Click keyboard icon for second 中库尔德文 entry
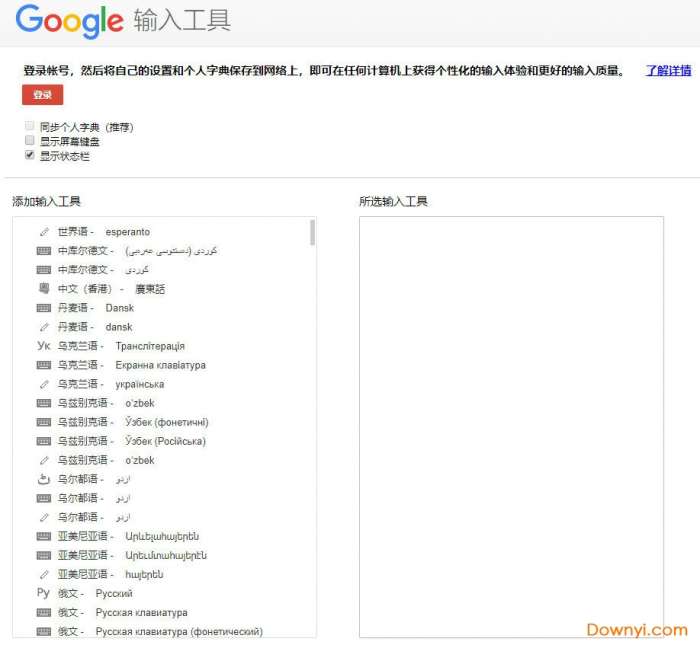 point(43,270)
